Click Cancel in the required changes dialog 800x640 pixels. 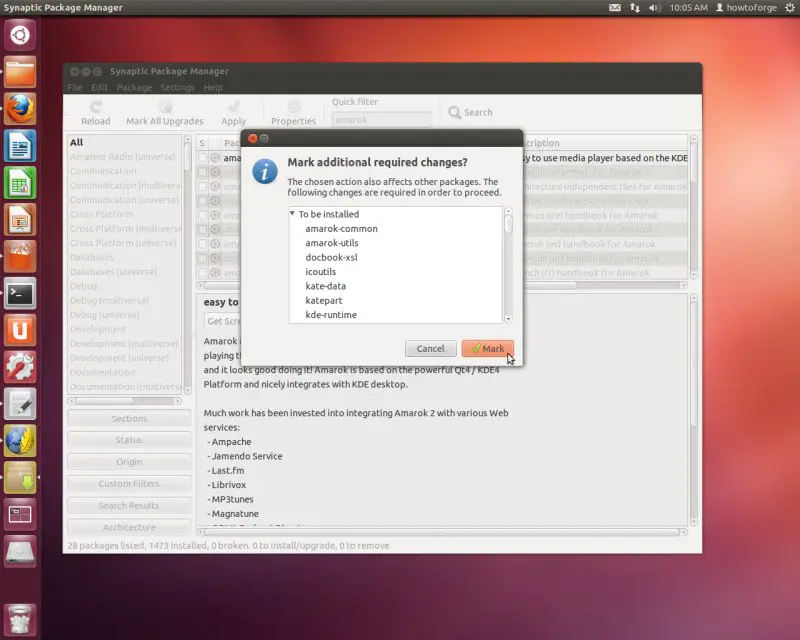(x=431, y=349)
